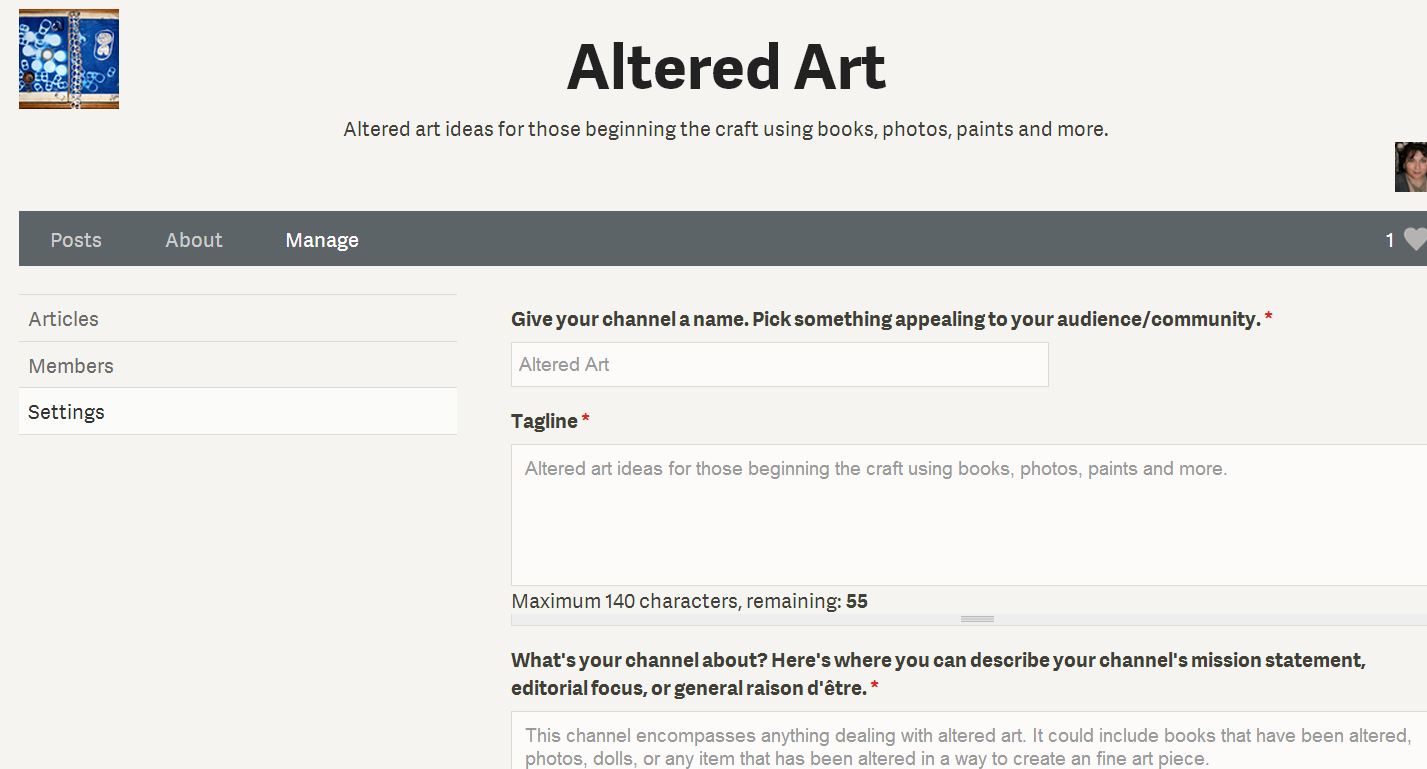Go to Members in the sidebar
1427x769 pixels.
[x=71, y=366]
